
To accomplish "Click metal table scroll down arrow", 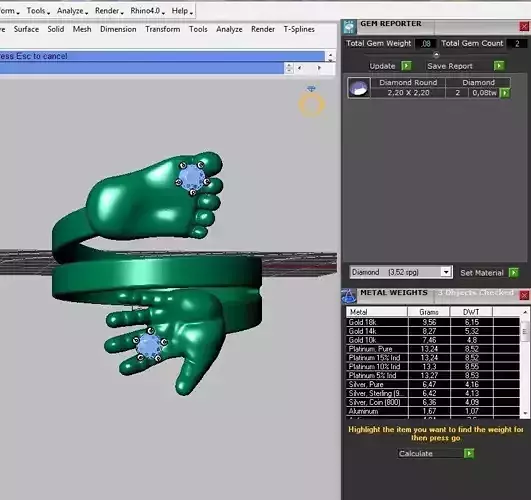I will 525,413.
